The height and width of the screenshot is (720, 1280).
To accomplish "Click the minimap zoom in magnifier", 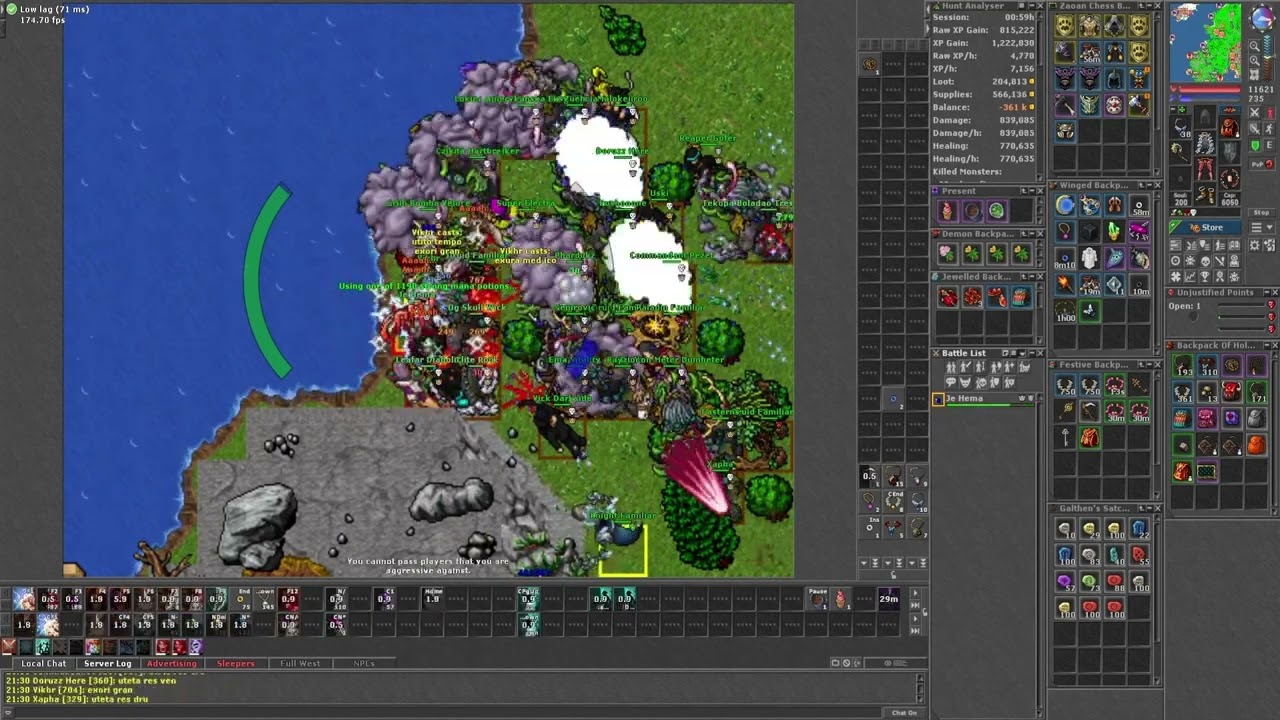I will (1255, 60).
